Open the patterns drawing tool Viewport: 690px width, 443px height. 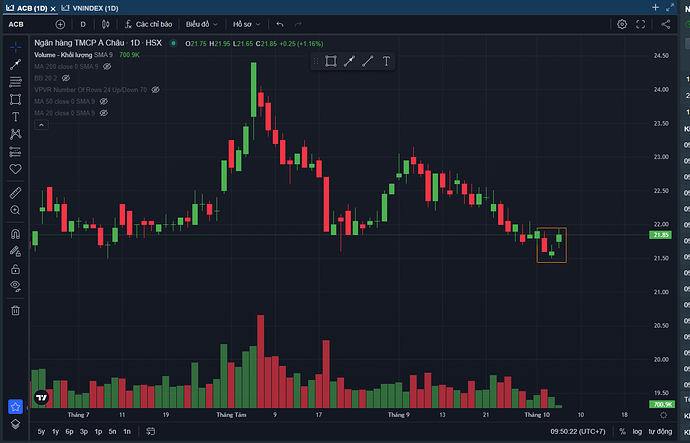[15, 134]
